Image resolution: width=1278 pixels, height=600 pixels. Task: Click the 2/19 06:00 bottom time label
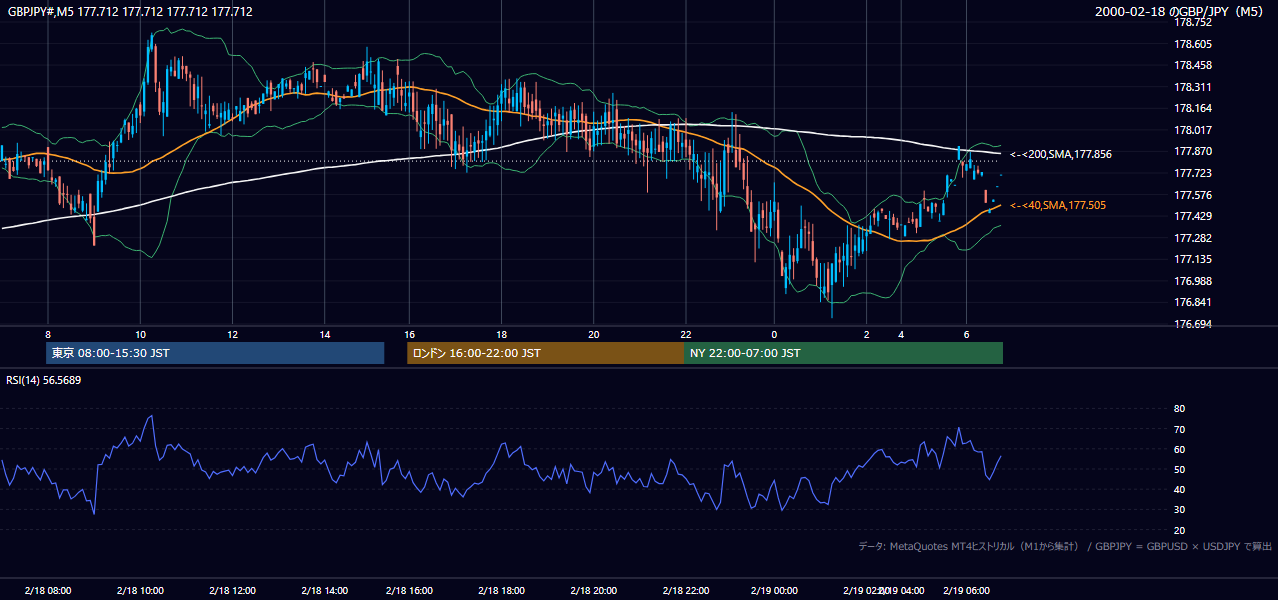coord(967,591)
